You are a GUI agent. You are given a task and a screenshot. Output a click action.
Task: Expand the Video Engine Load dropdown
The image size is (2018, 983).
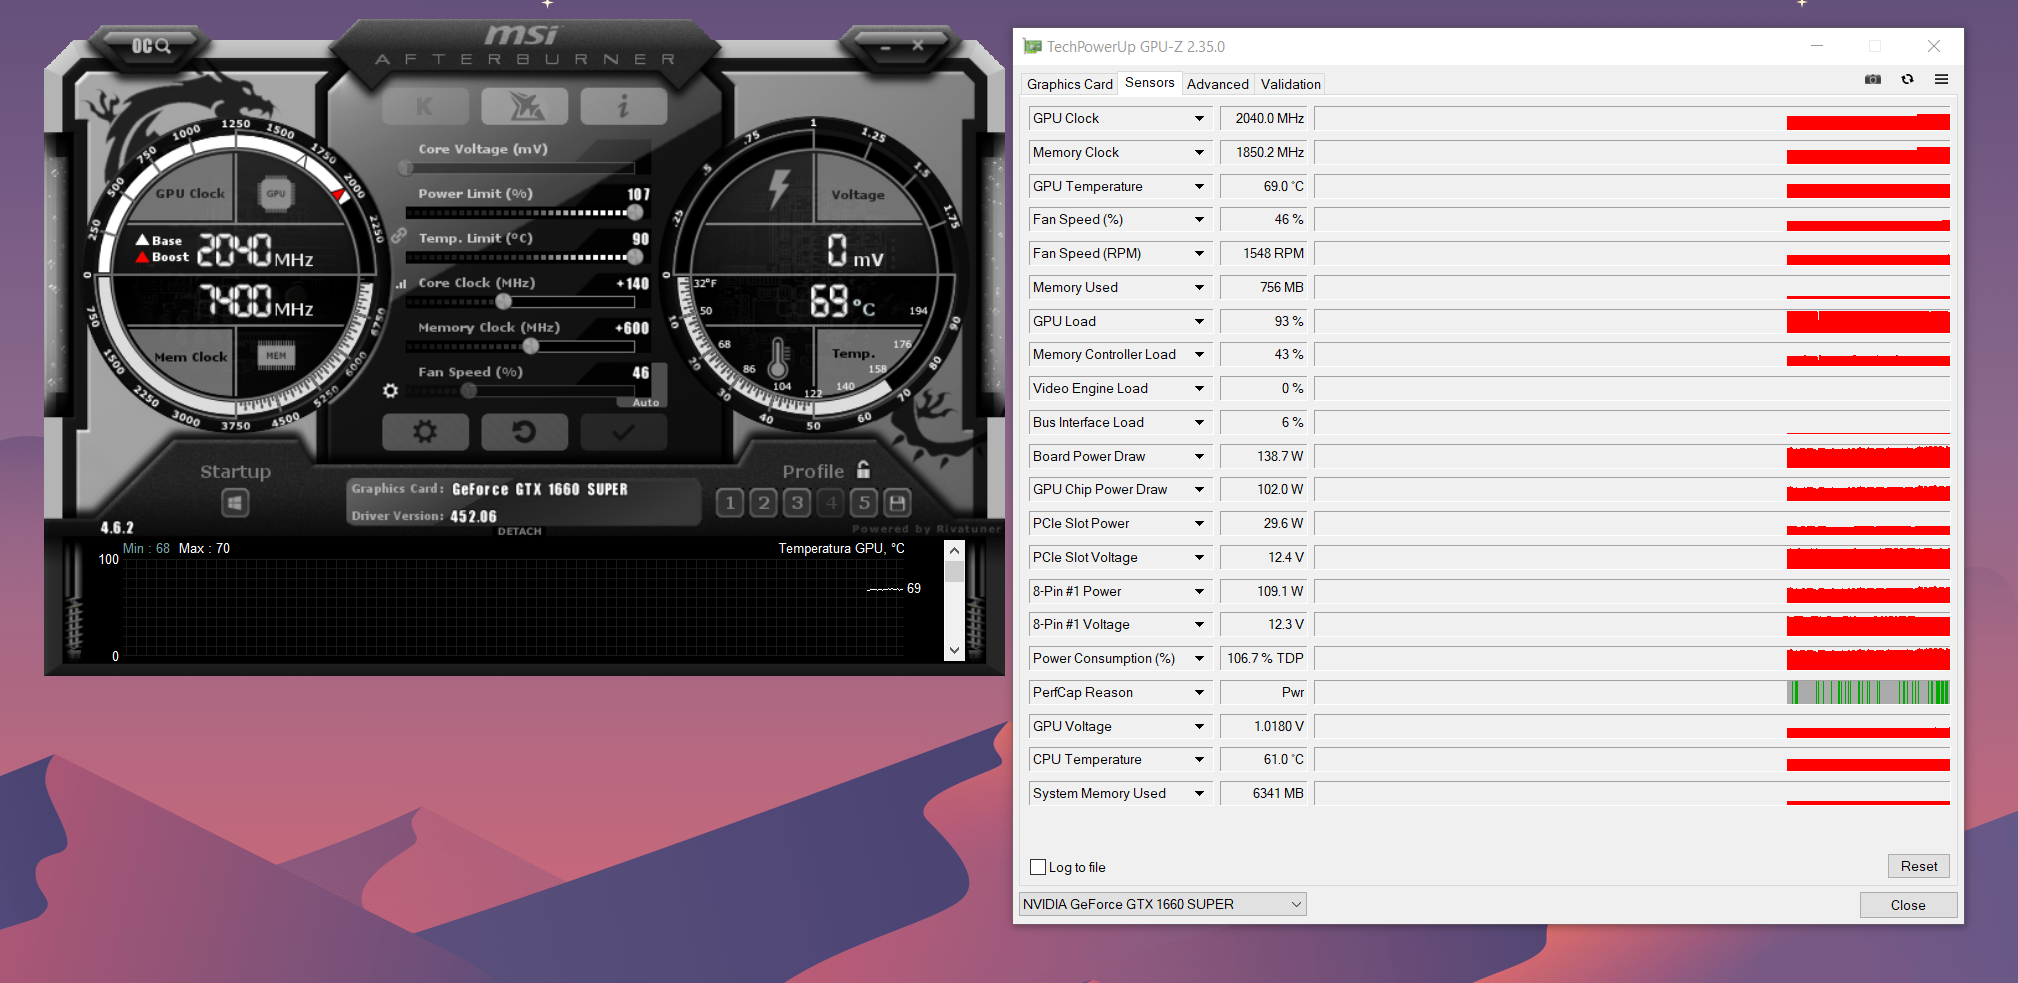click(x=1199, y=389)
